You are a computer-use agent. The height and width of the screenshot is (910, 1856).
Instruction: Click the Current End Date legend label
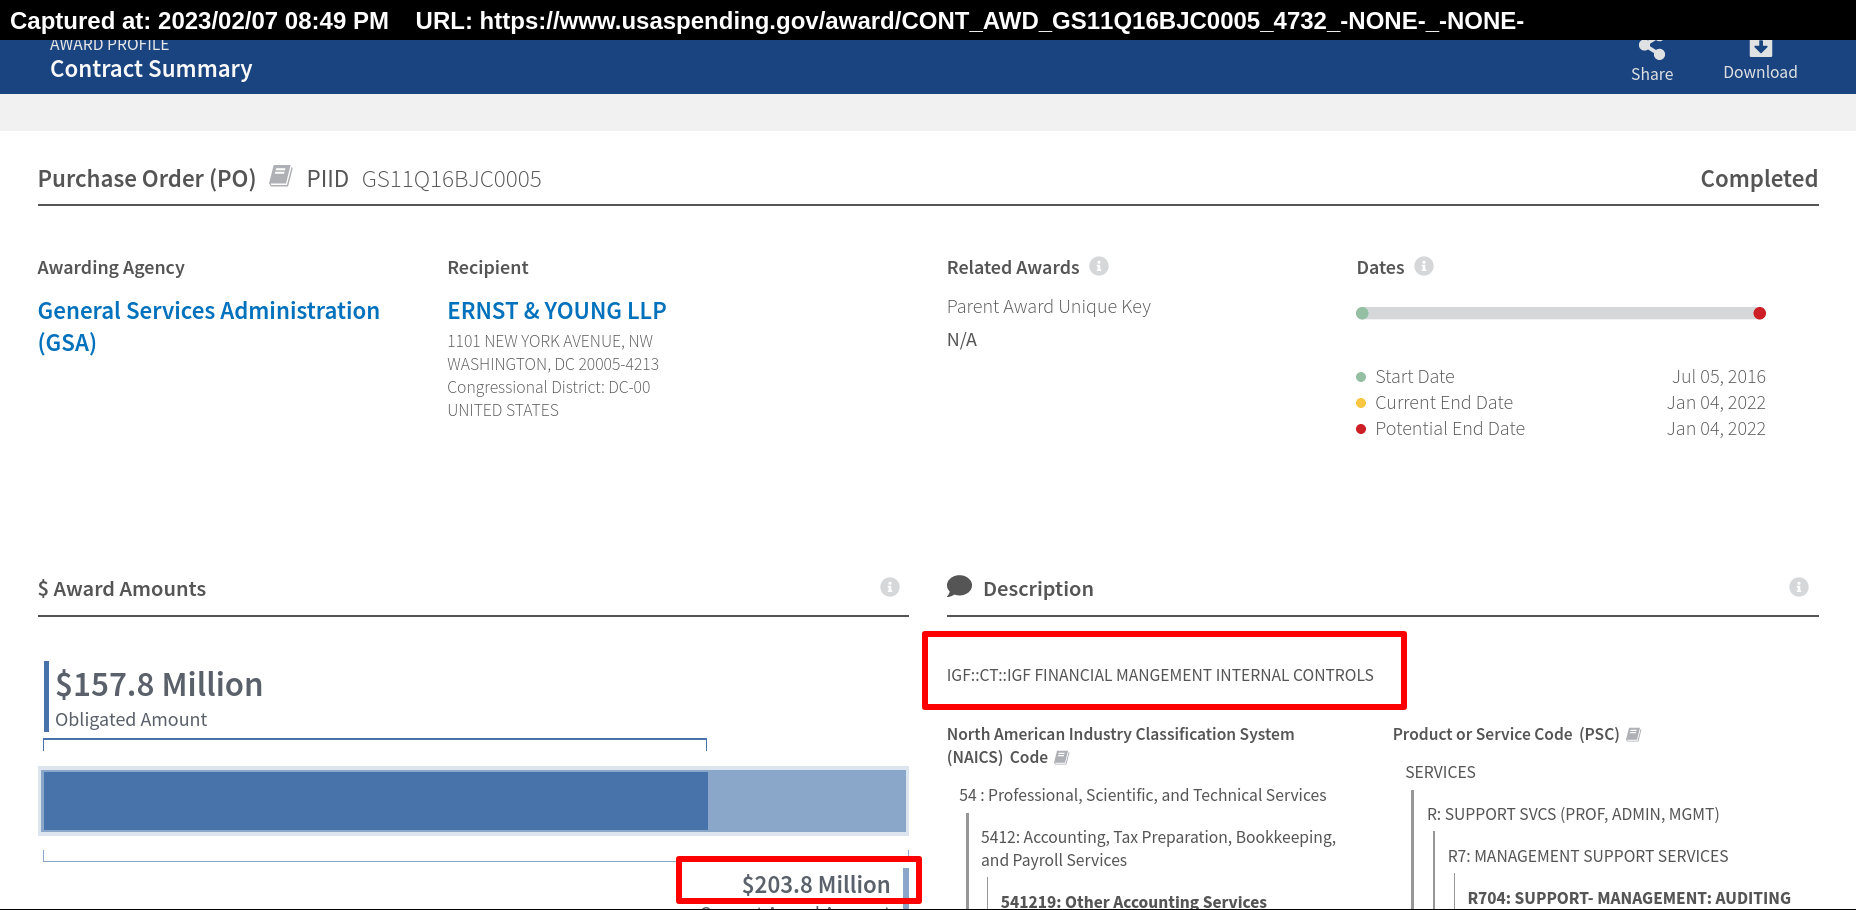click(1444, 403)
